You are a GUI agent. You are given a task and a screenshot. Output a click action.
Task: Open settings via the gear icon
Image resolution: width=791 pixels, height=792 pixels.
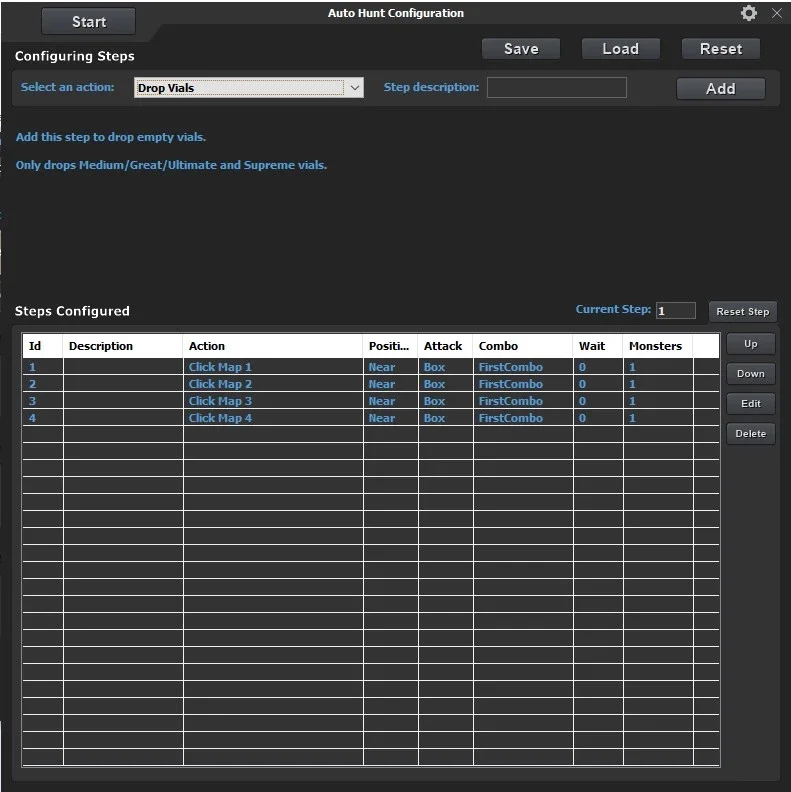(748, 13)
